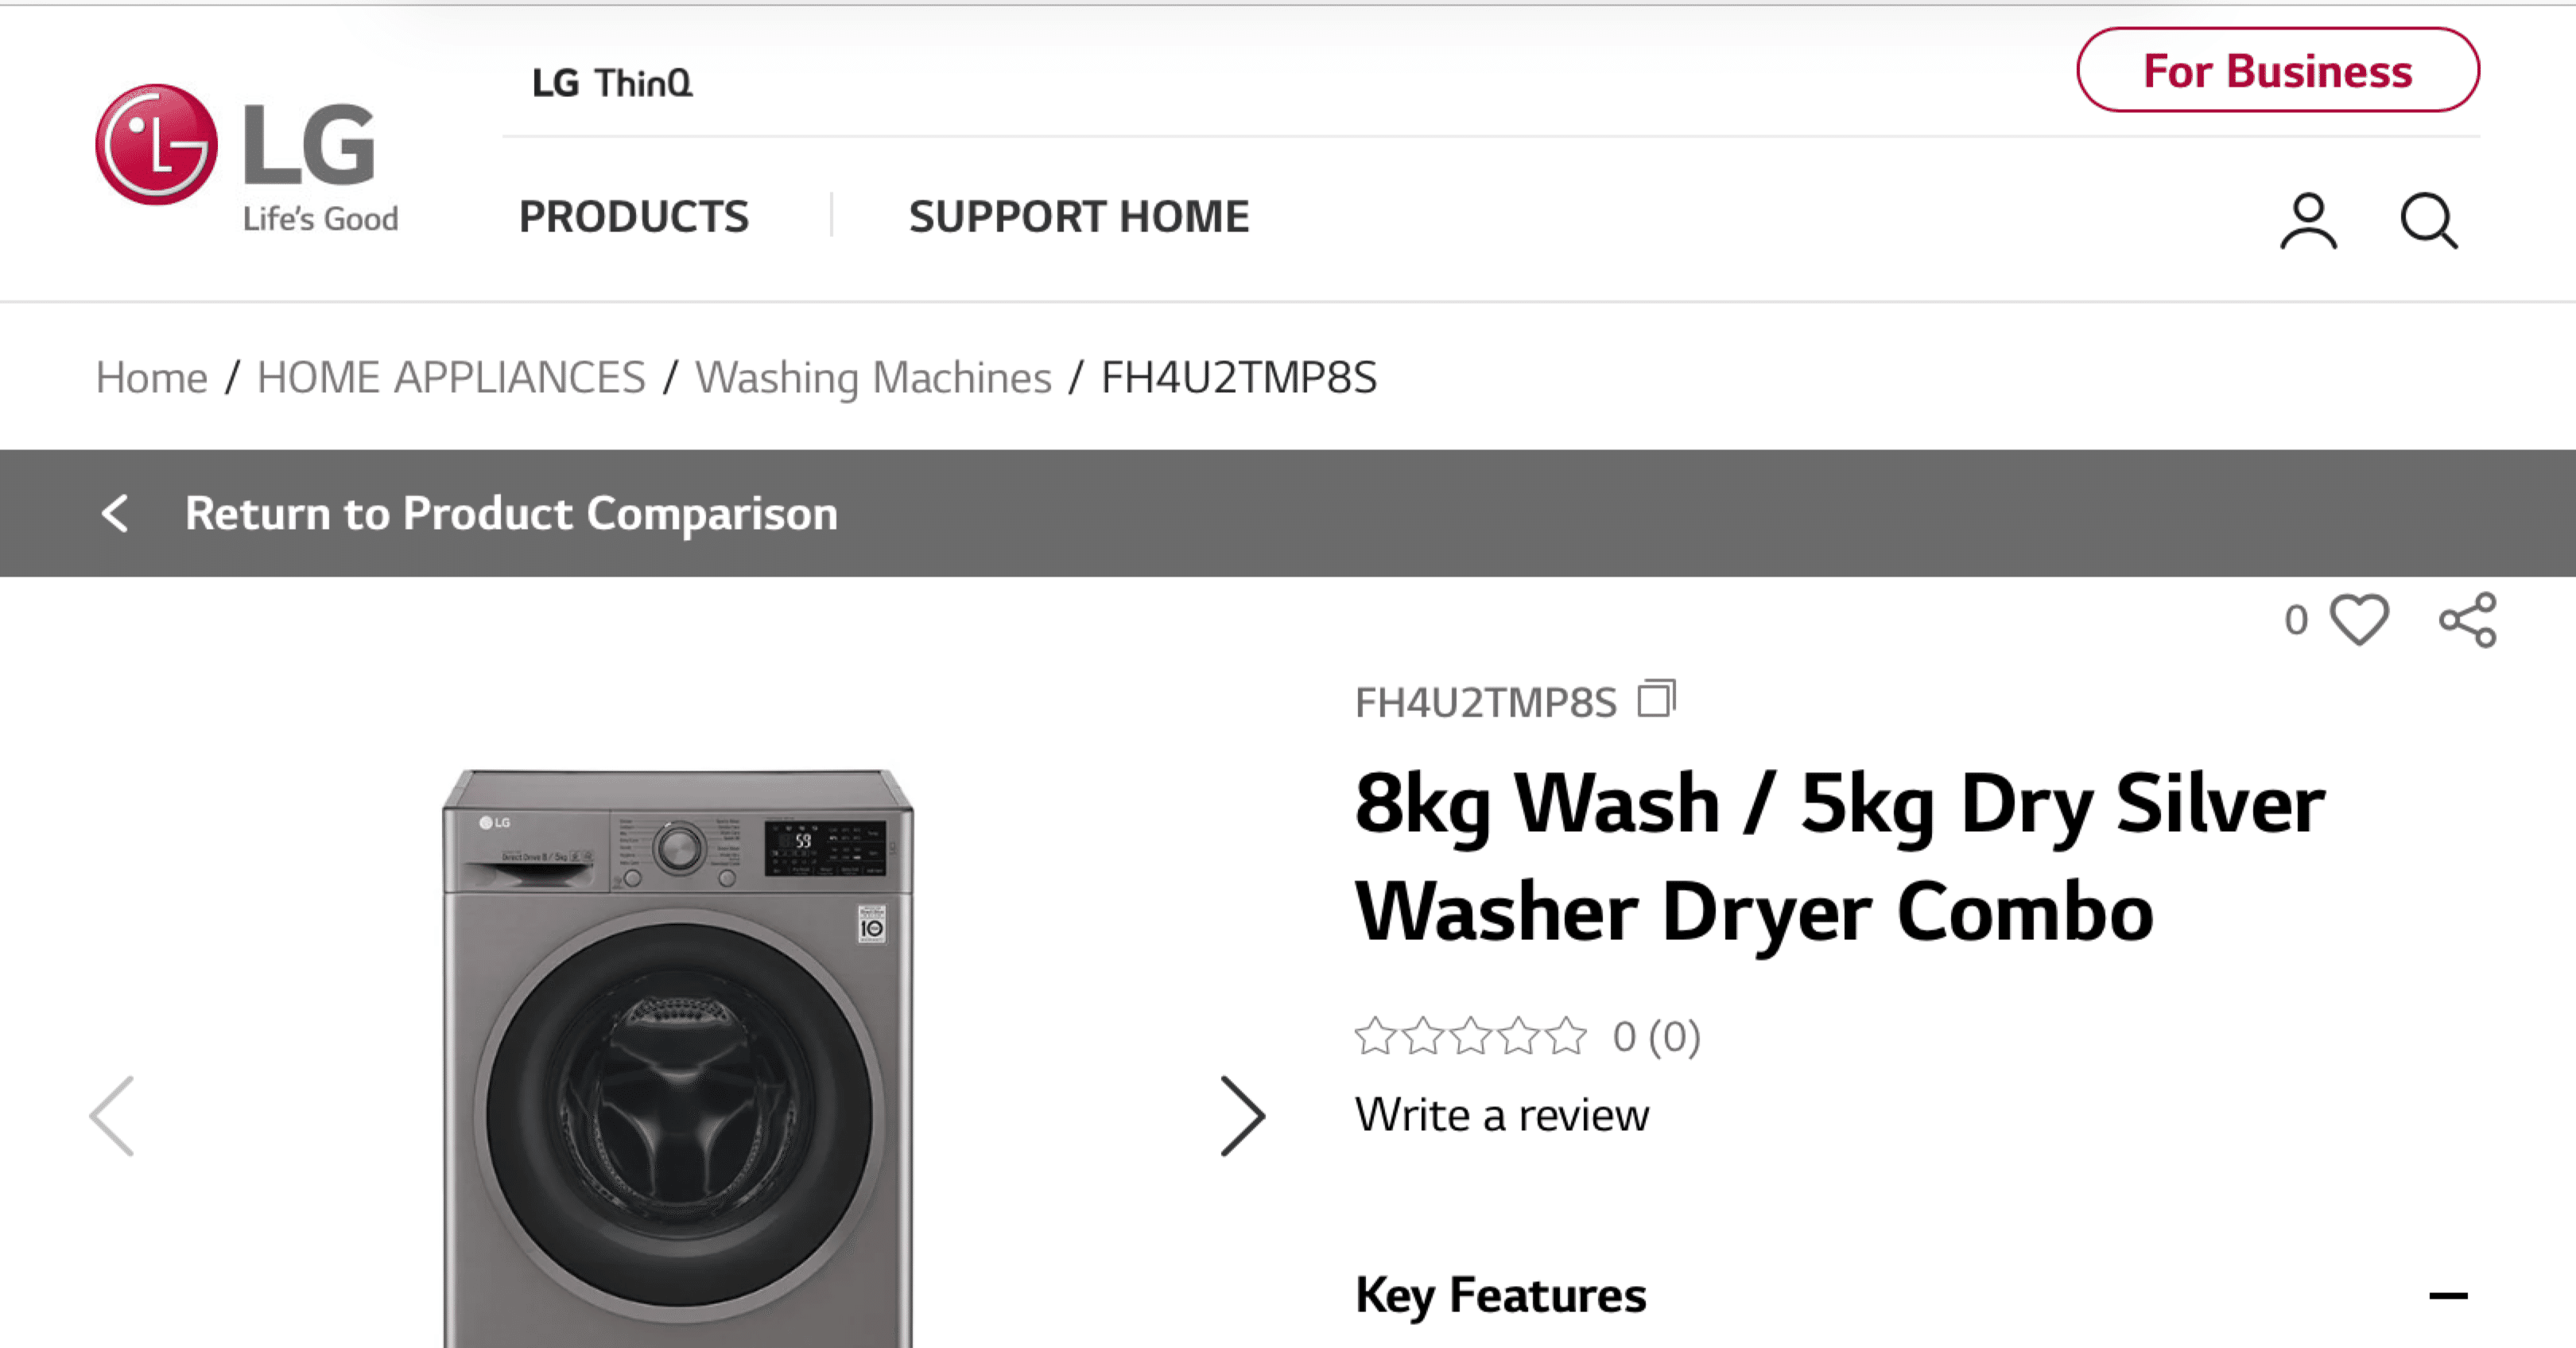The height and width of the screenshot is (1348, 2576).
Task: Add product to wishlist with heart icon
Action: pos(2359,620)
